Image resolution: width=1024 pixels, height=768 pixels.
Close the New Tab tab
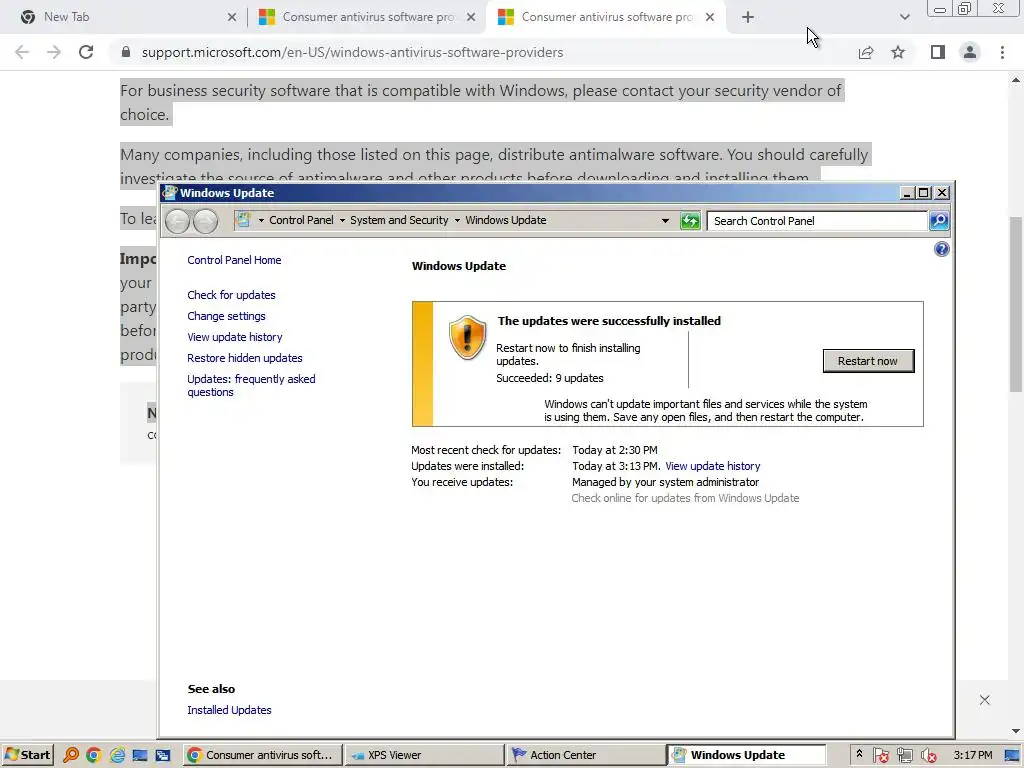point(232,18)
